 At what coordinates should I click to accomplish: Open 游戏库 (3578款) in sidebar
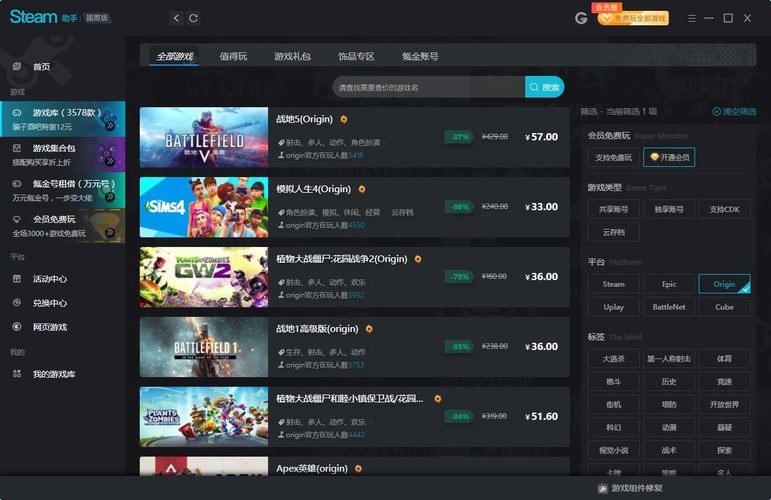62,119
